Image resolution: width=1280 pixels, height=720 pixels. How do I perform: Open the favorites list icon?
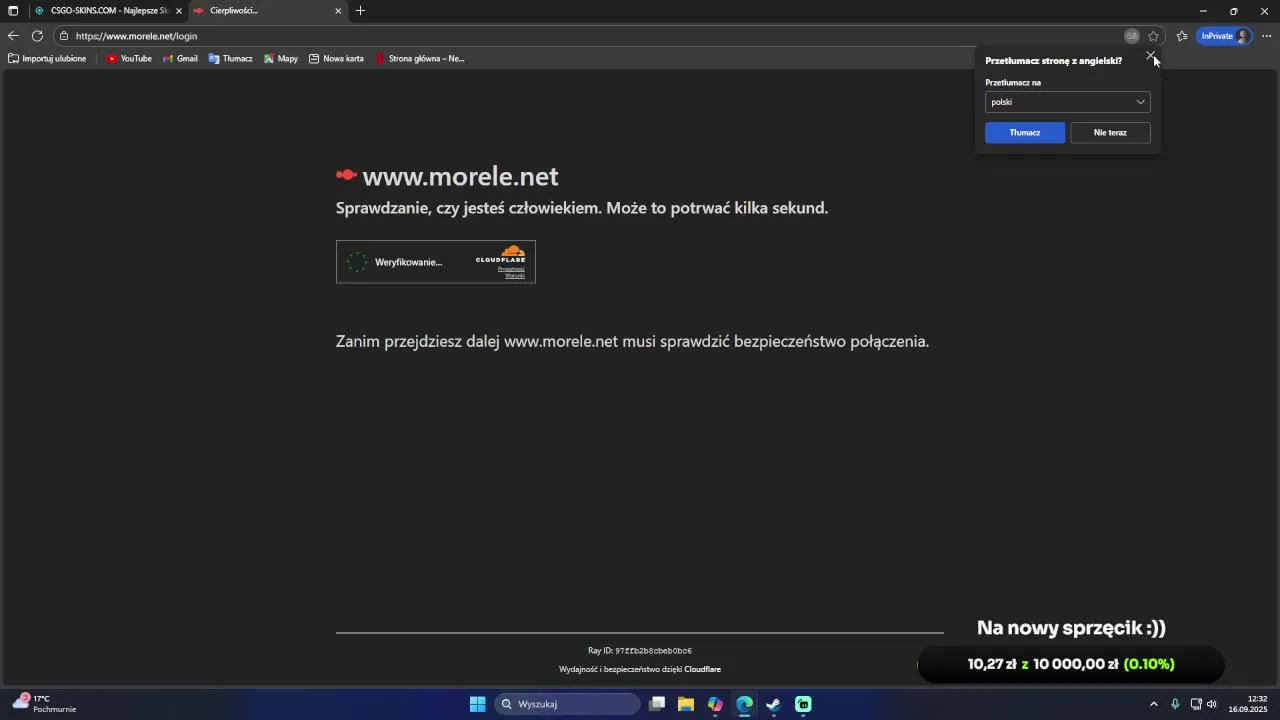[x=1182, y=36]
